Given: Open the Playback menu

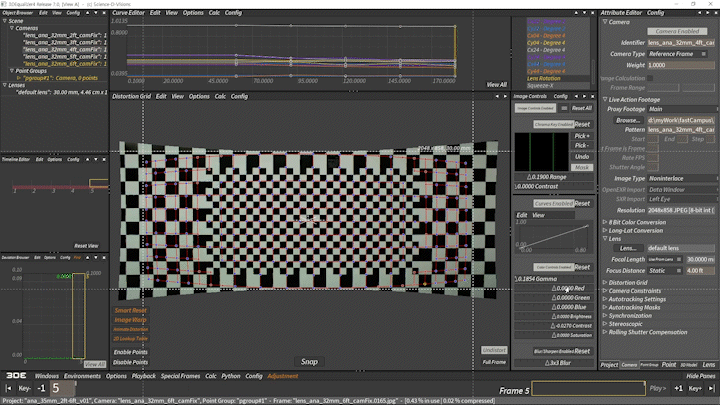Looking at the screenshot, I should point(144,376).
